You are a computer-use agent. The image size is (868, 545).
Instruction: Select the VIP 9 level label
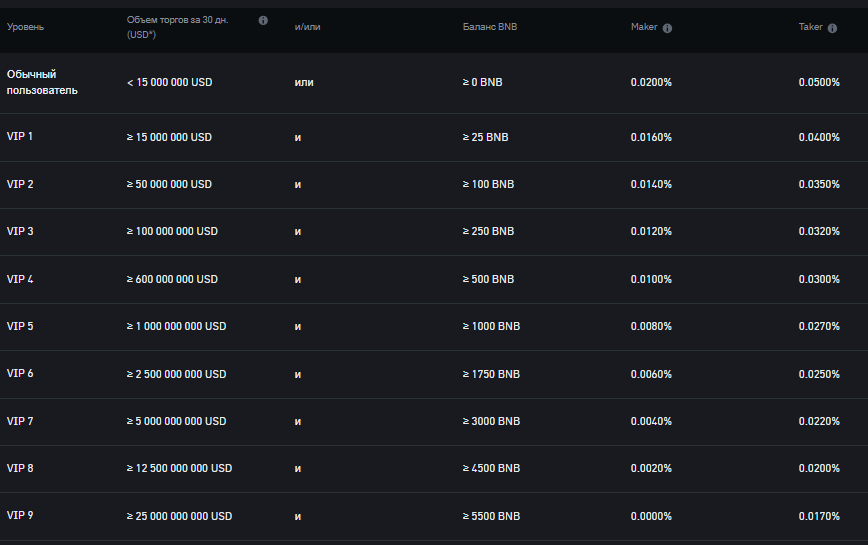[x=20, y=516]
